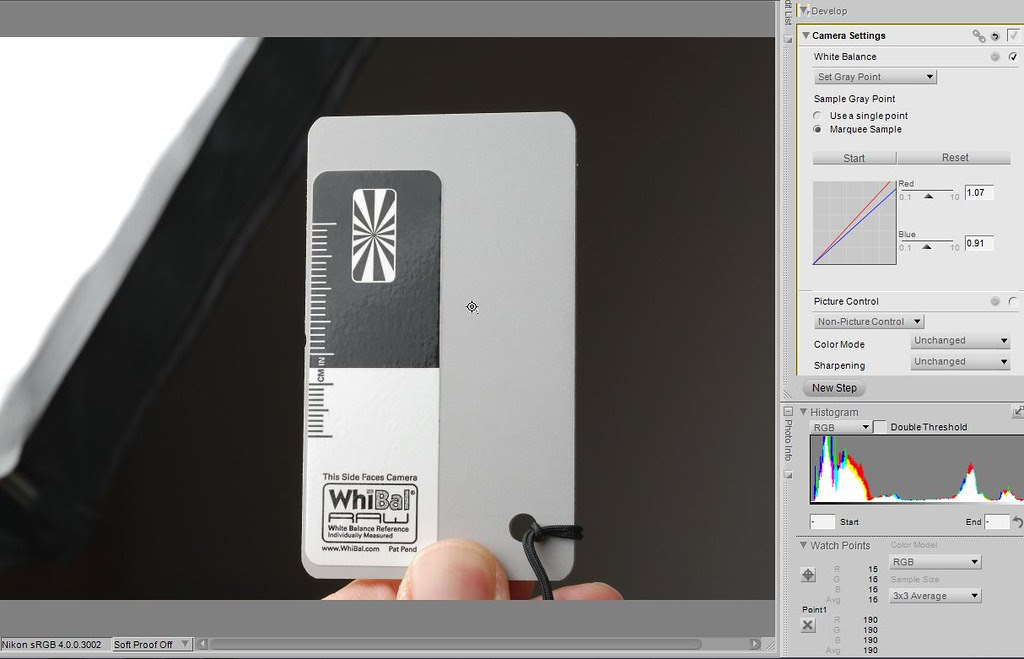Open the Soft Proof Off dropdown
The image size is (1024, 659).
(x=152, y=645)
